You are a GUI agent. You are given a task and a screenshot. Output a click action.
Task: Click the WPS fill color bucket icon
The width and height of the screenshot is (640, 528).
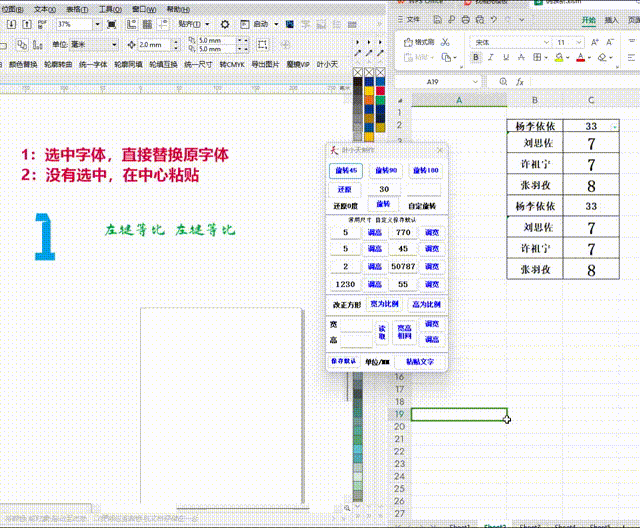[559, 58]
